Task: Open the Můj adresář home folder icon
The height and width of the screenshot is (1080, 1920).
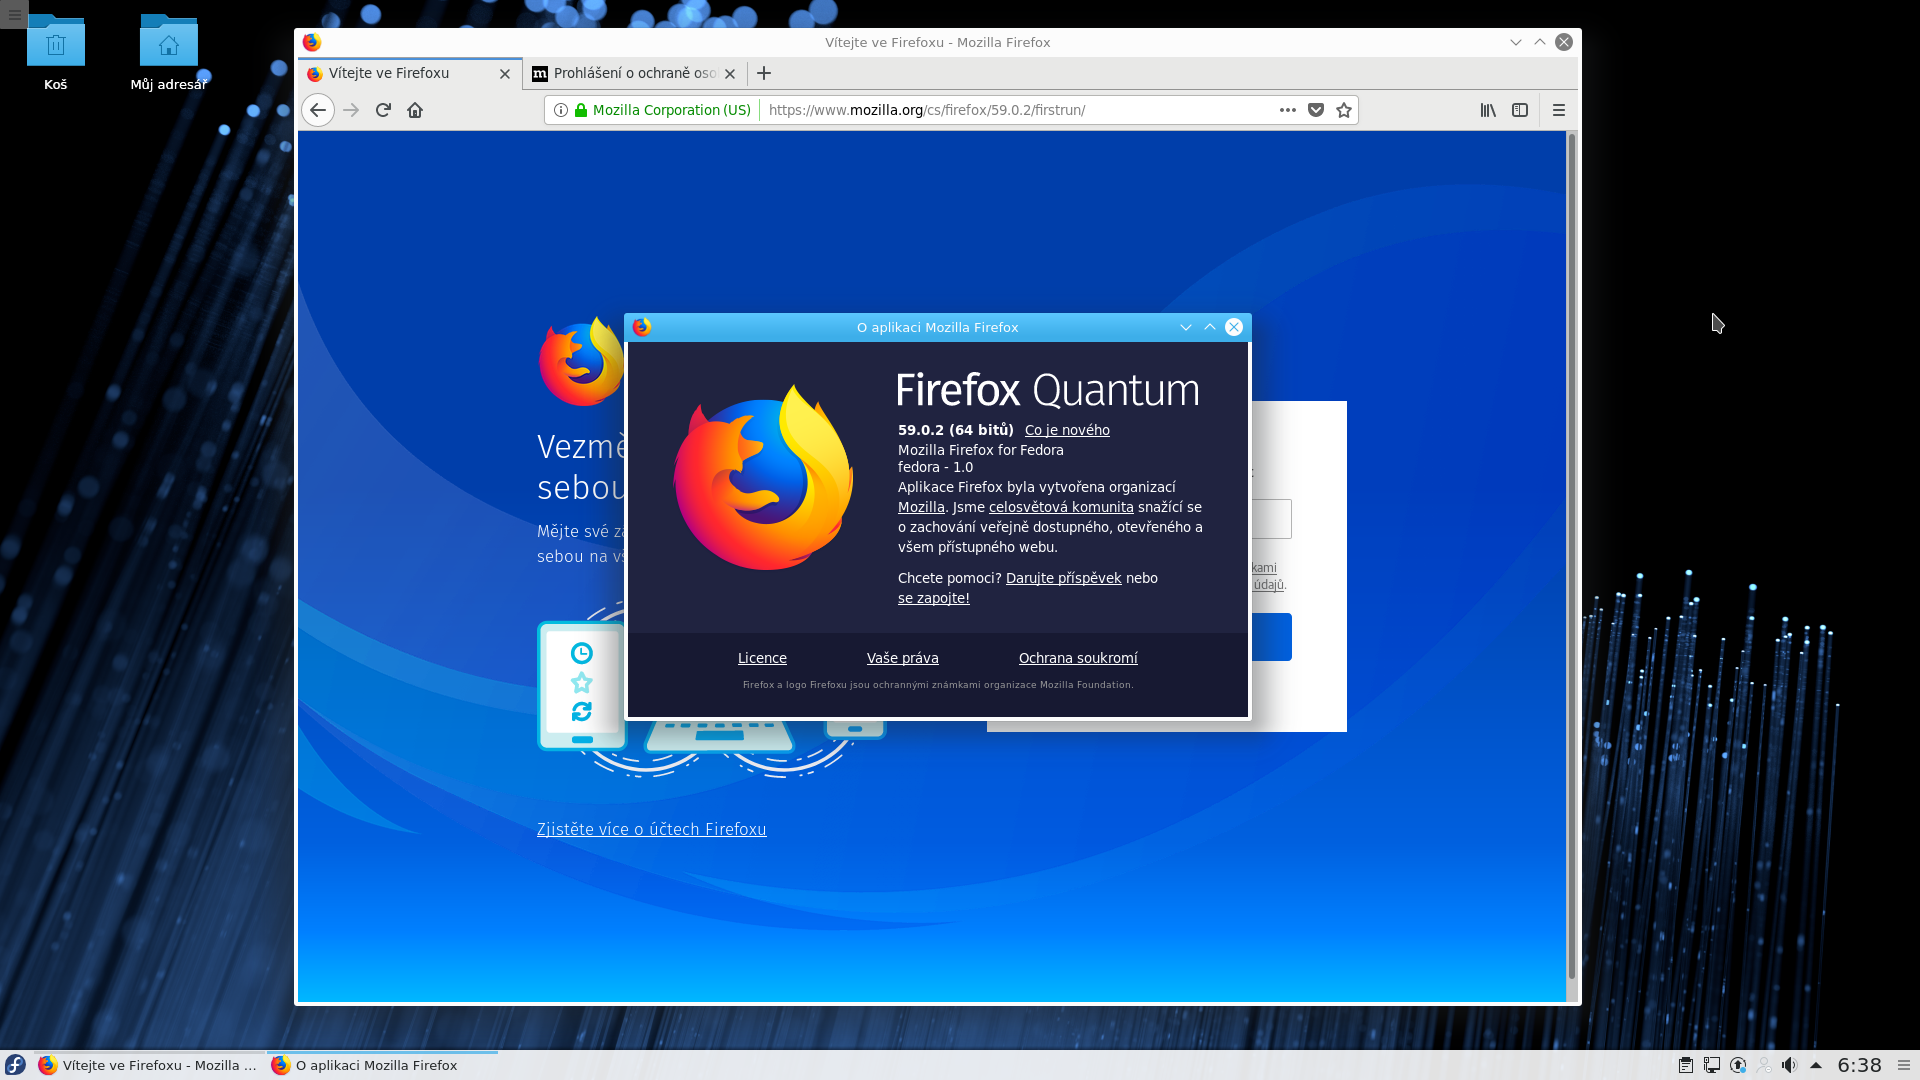Action: (x=168, y=53)
